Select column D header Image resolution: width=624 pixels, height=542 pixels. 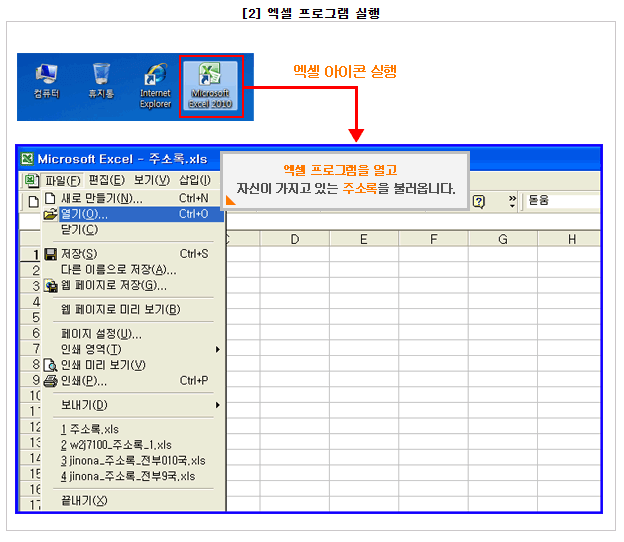coord(294,239)
